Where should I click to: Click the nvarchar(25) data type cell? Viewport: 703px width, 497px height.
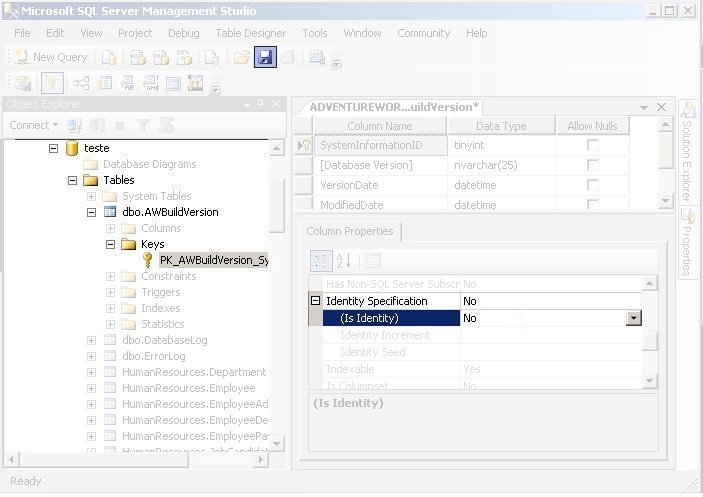point(501,165)
